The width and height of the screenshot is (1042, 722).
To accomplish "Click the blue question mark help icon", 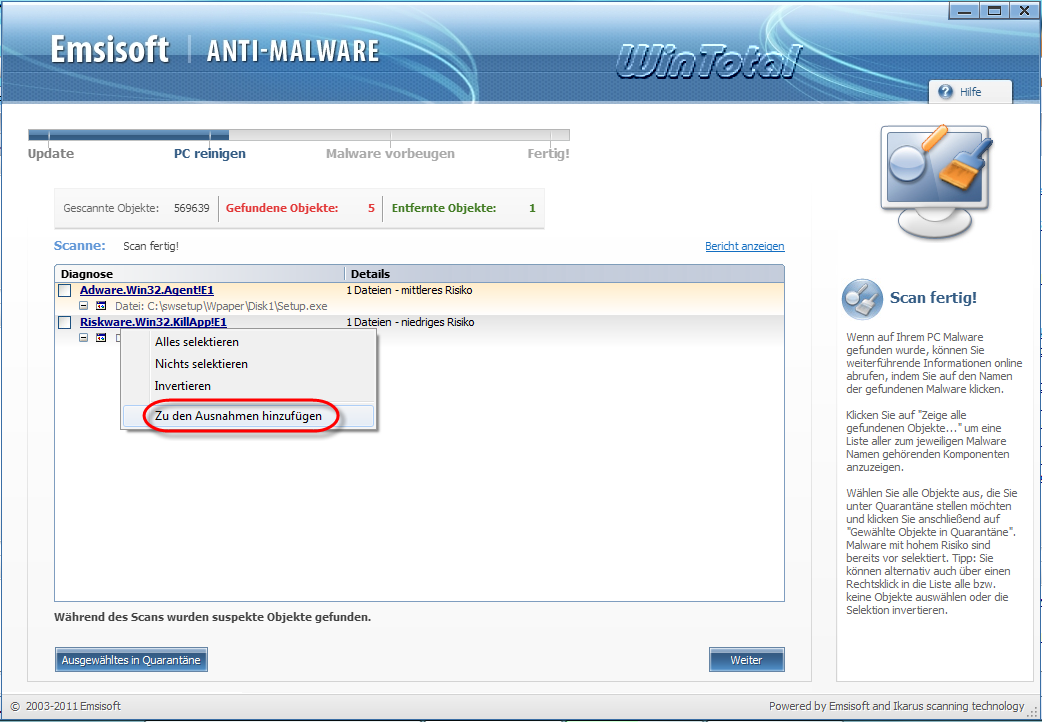I will [x=945, y=92].
